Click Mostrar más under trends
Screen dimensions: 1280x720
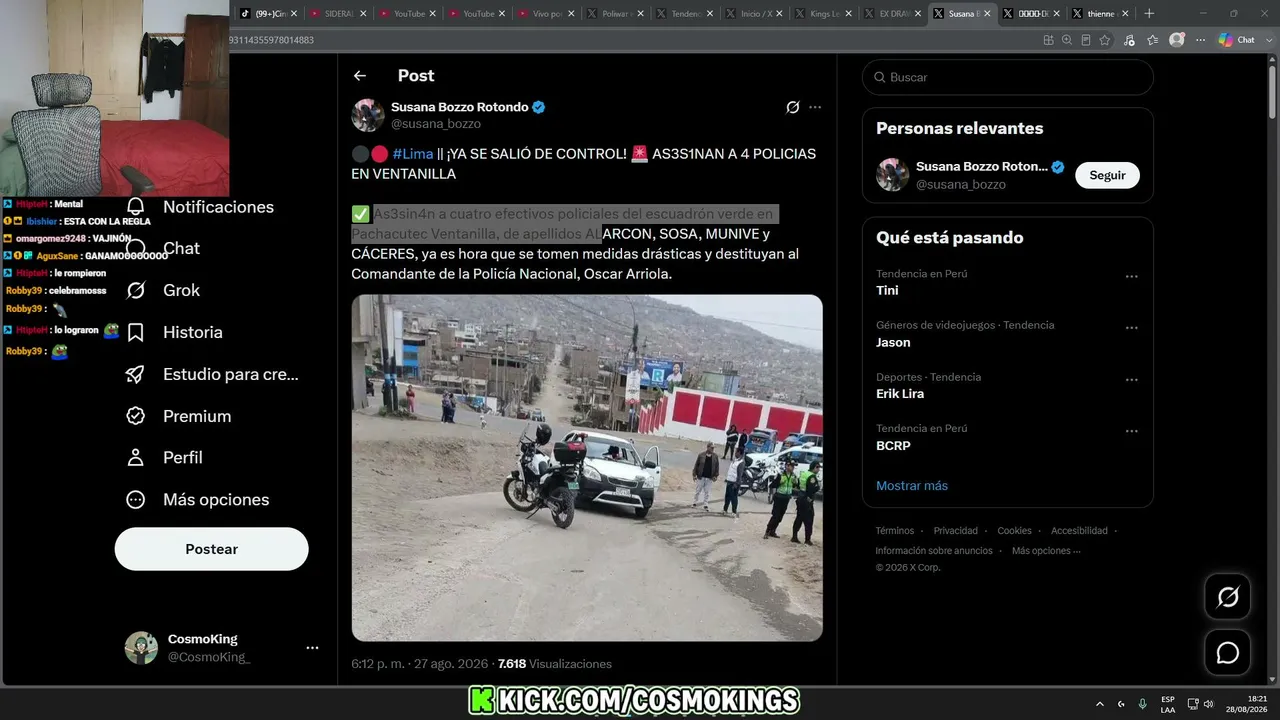pyautogui.click(x=912, y=486)
